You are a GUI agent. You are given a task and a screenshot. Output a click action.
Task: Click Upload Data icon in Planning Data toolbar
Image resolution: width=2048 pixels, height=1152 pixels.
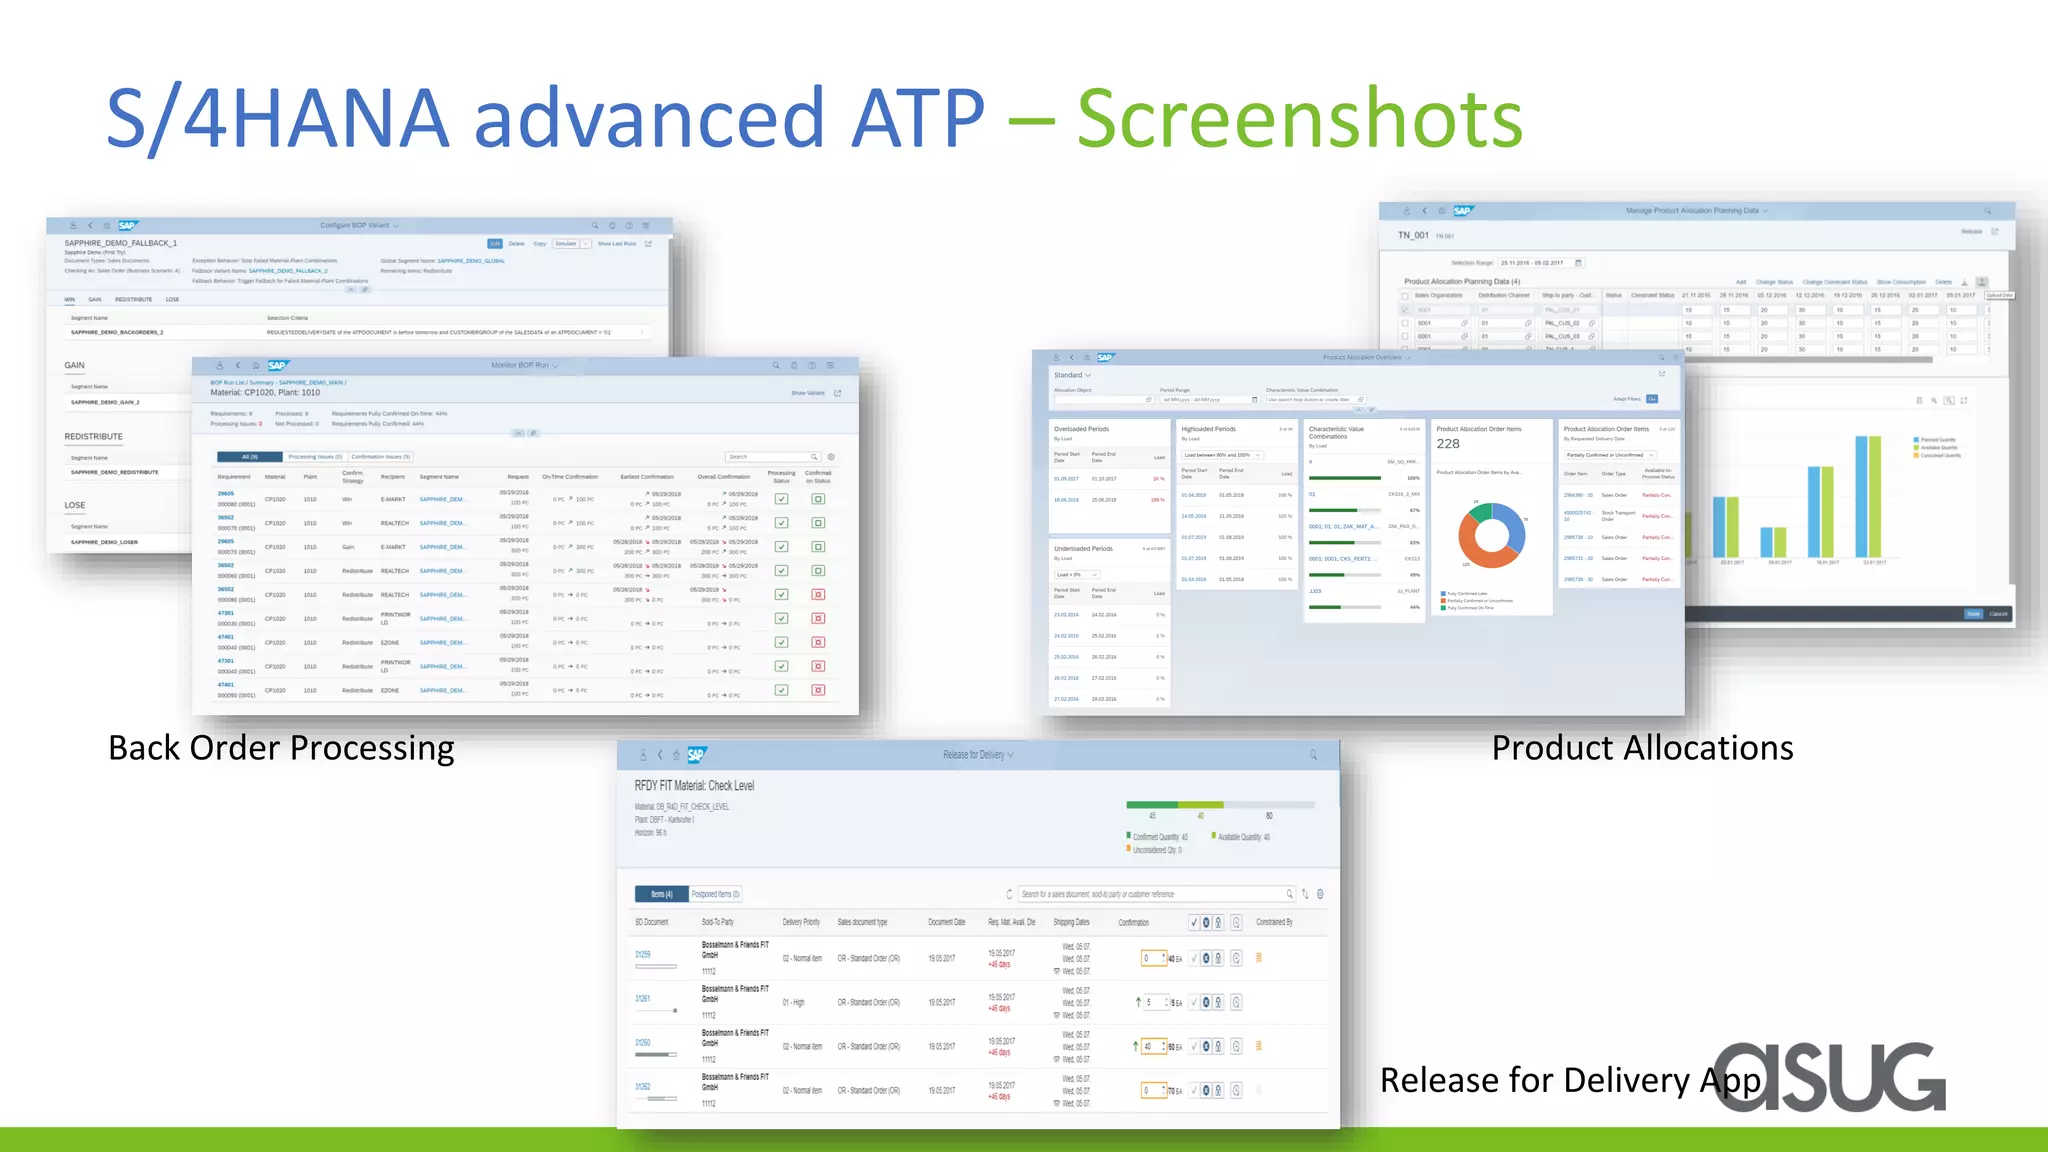tap(1982, 282)
